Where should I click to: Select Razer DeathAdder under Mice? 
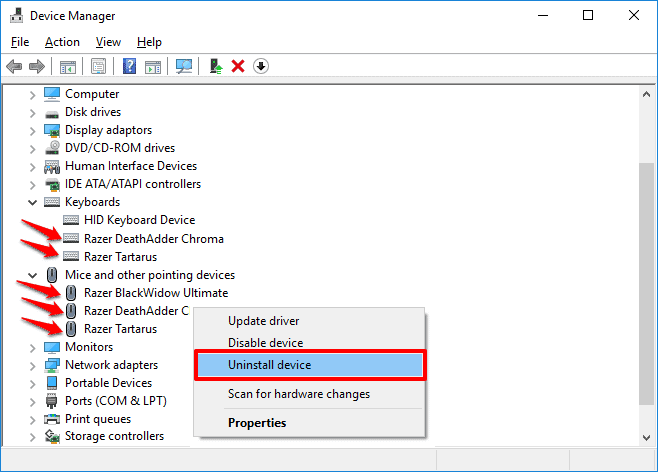[x=136, y=311]
